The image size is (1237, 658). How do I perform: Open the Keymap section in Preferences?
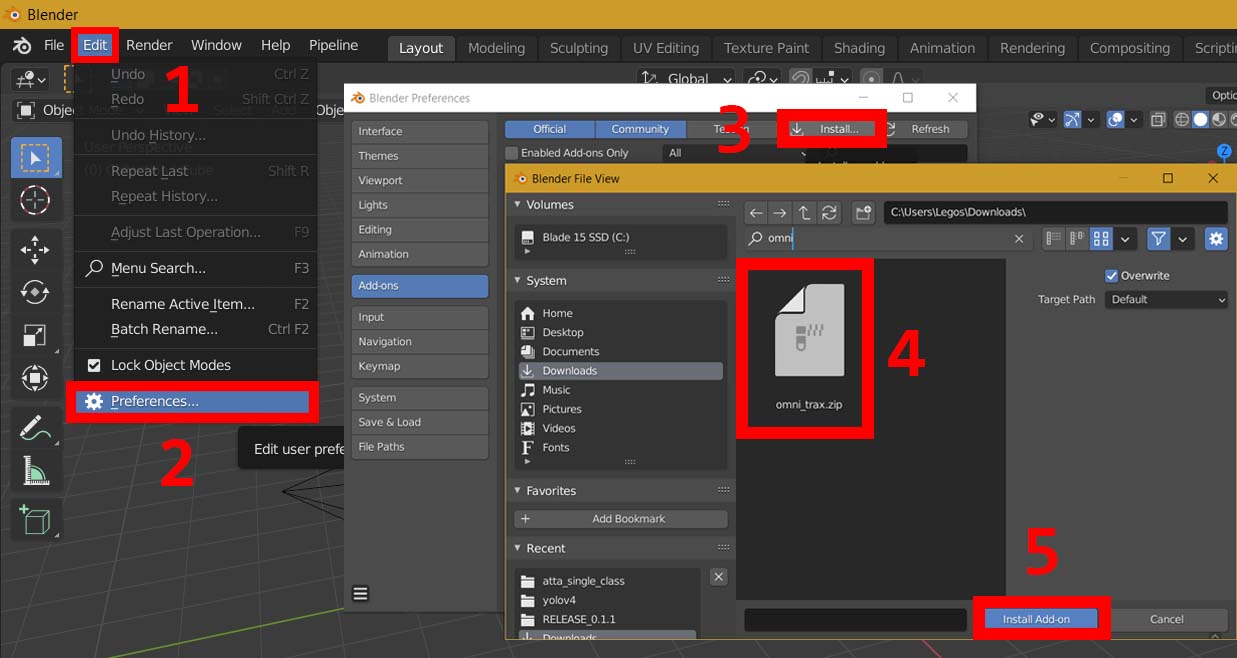coord(420,366)
